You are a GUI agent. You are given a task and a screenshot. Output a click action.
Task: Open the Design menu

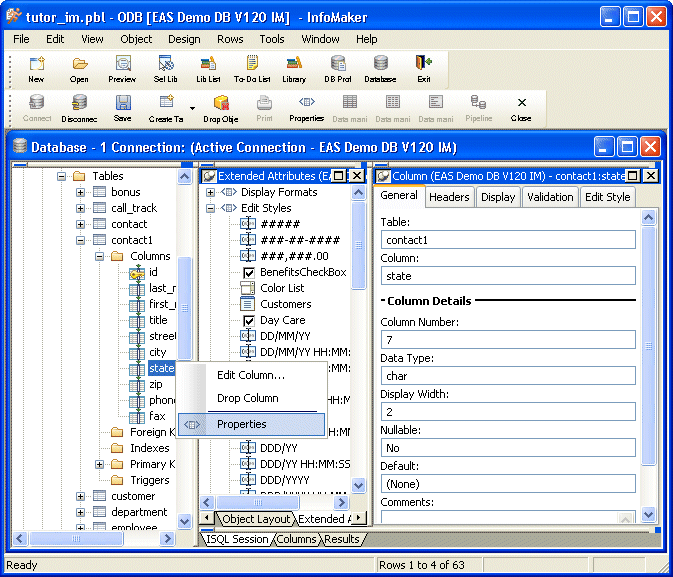(184, 39)
